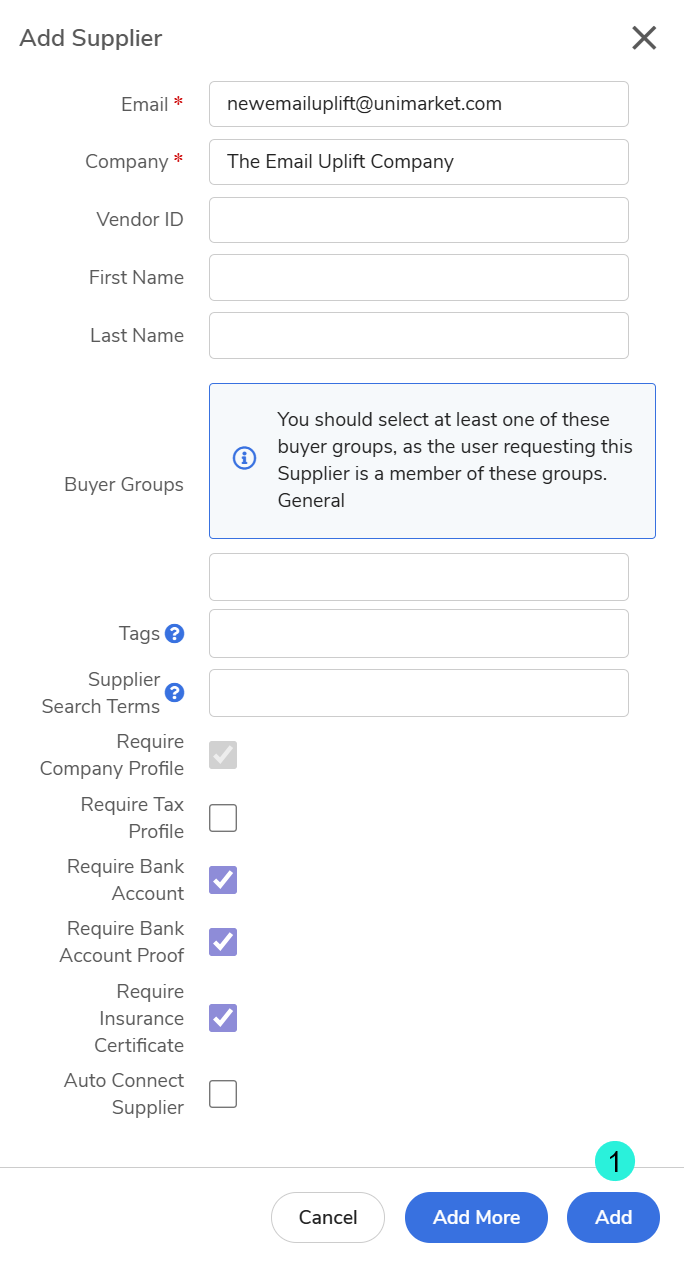The width and height of the screenshot is (684, 1263).
Task: Focus the Email input field
Action: pyautogui.click(x=418, y=104)
